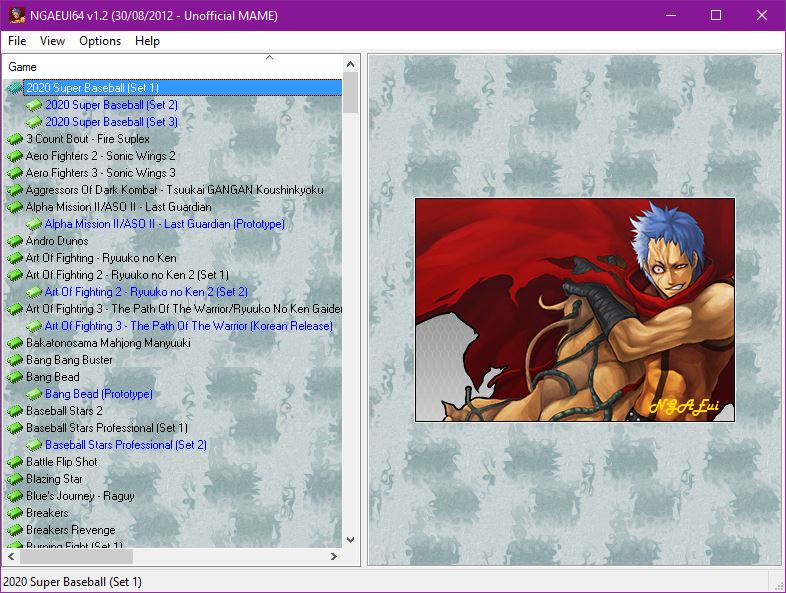Select Art Of Fighting - Ryuuko no Ken

pyautogui.click(x=101, y=258)
